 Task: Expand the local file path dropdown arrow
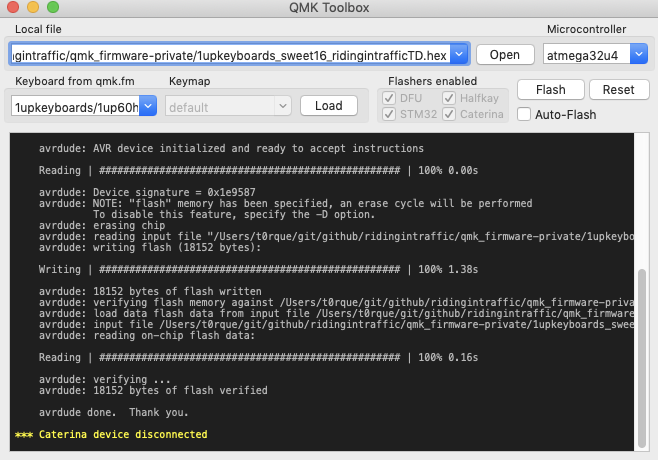(x=459, y=54)
